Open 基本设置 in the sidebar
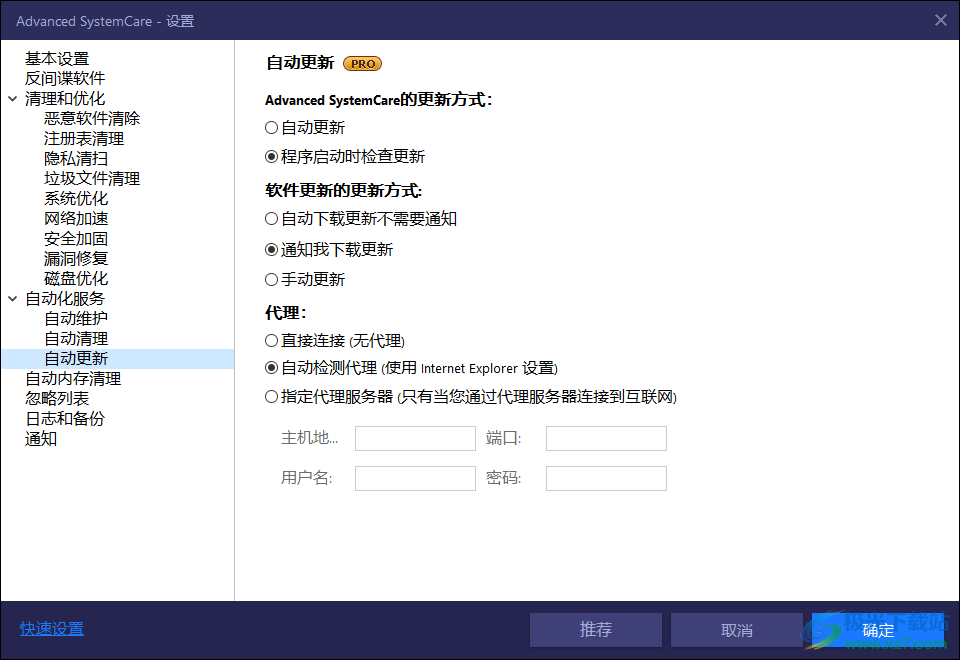 pyautogui.click(x=57, y=59)
